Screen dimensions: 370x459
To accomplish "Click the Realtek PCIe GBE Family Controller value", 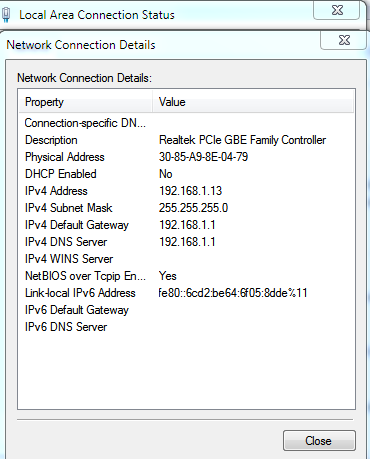I will (x=242, y=140).
